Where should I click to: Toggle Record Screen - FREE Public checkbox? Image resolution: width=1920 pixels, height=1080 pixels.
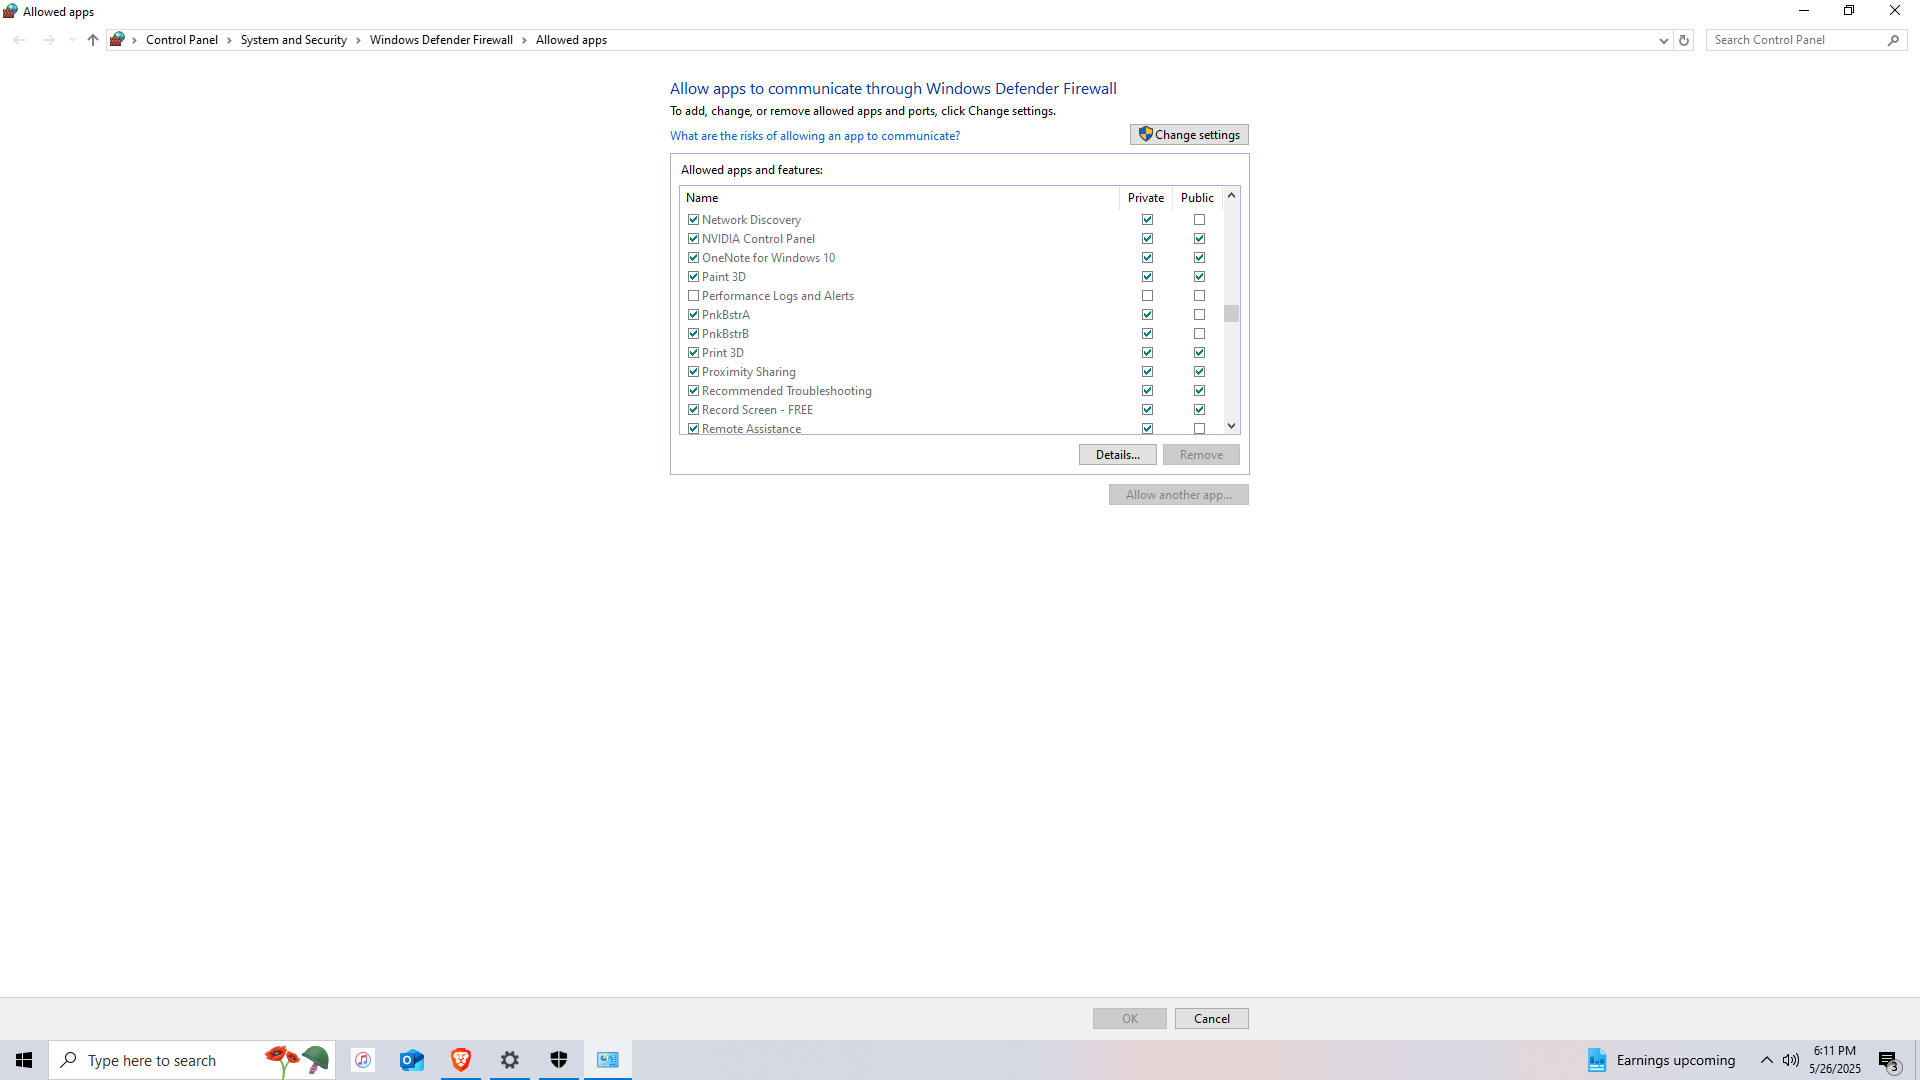(1199, 410)
